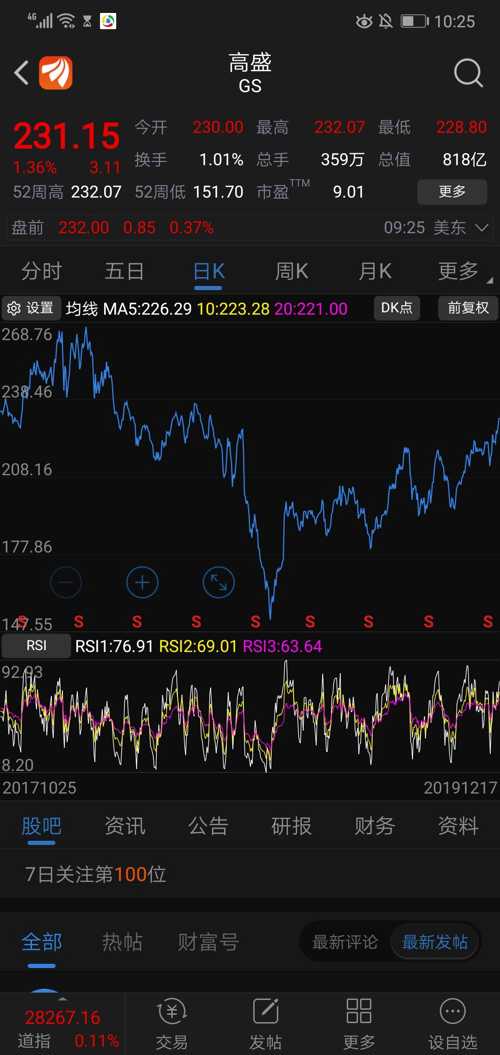Open the 公告 announcements tab
The image size is (500, 1055).
pyautogui.click(x=208, y=826)
